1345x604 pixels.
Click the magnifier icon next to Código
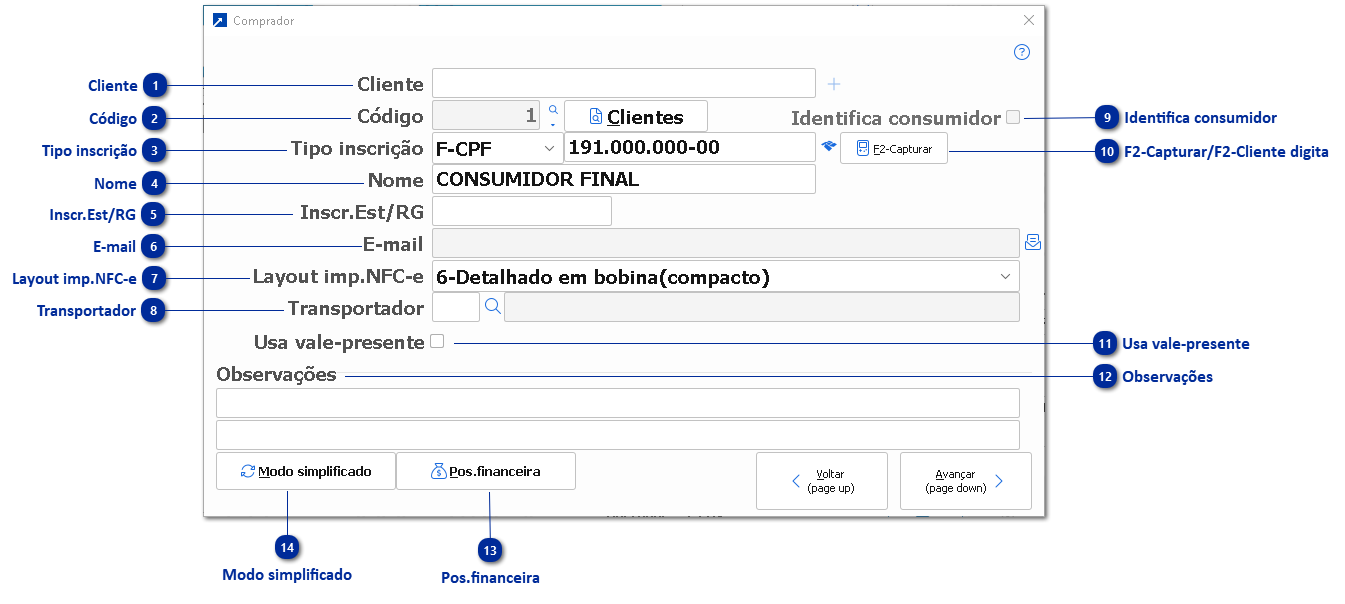tap(552, 110)
